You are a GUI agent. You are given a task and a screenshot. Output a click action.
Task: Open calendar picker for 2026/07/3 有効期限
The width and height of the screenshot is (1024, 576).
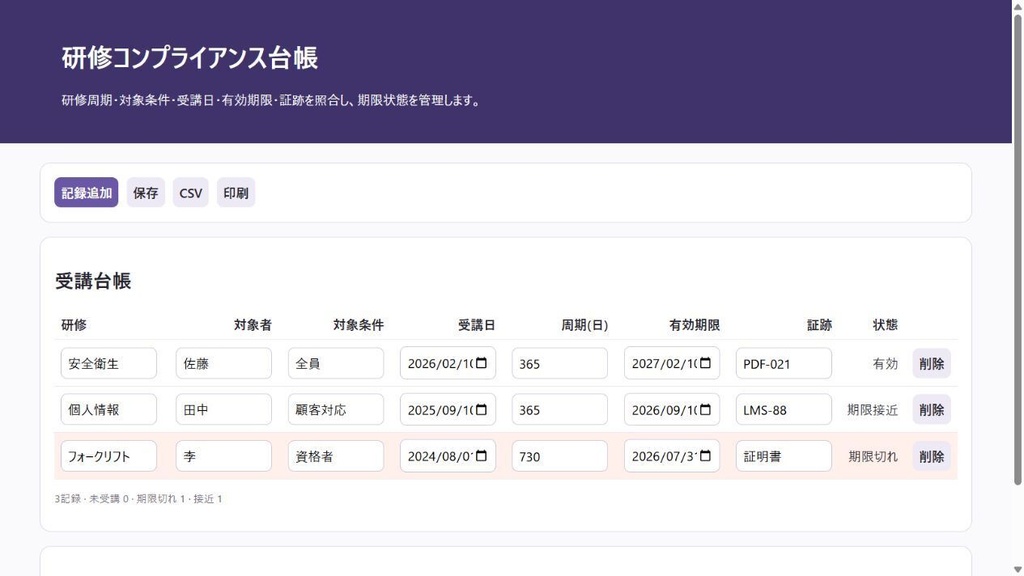pos(705,456)
